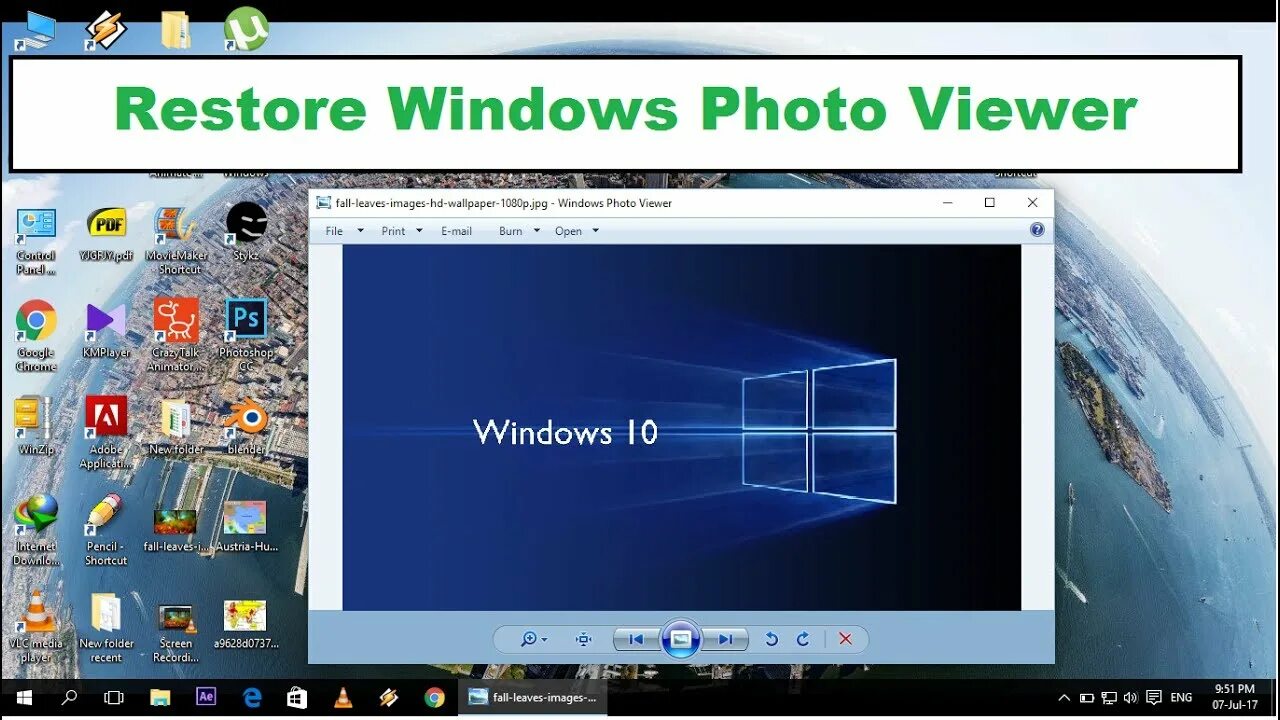Send the photo via E-mail
The image size is (1280, 720).
pos(456,231)
